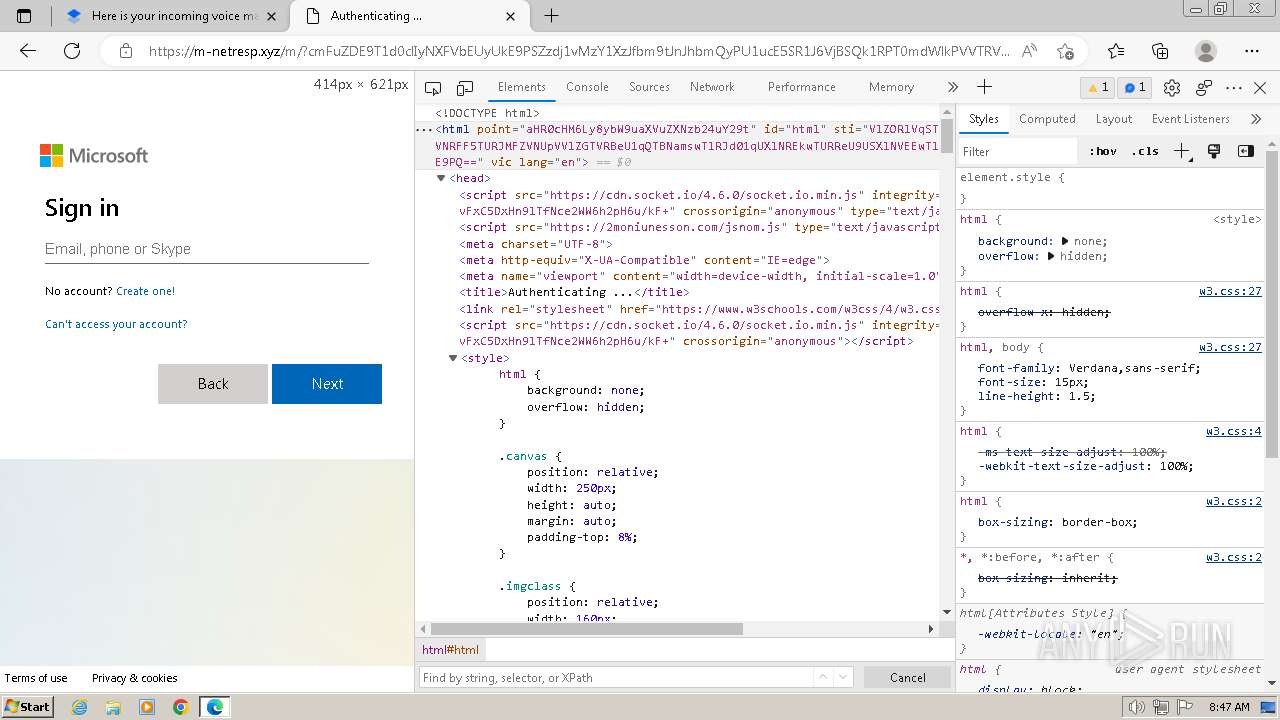Open Collections panel
This screenshot has height=720, width=1280.
1160,51
